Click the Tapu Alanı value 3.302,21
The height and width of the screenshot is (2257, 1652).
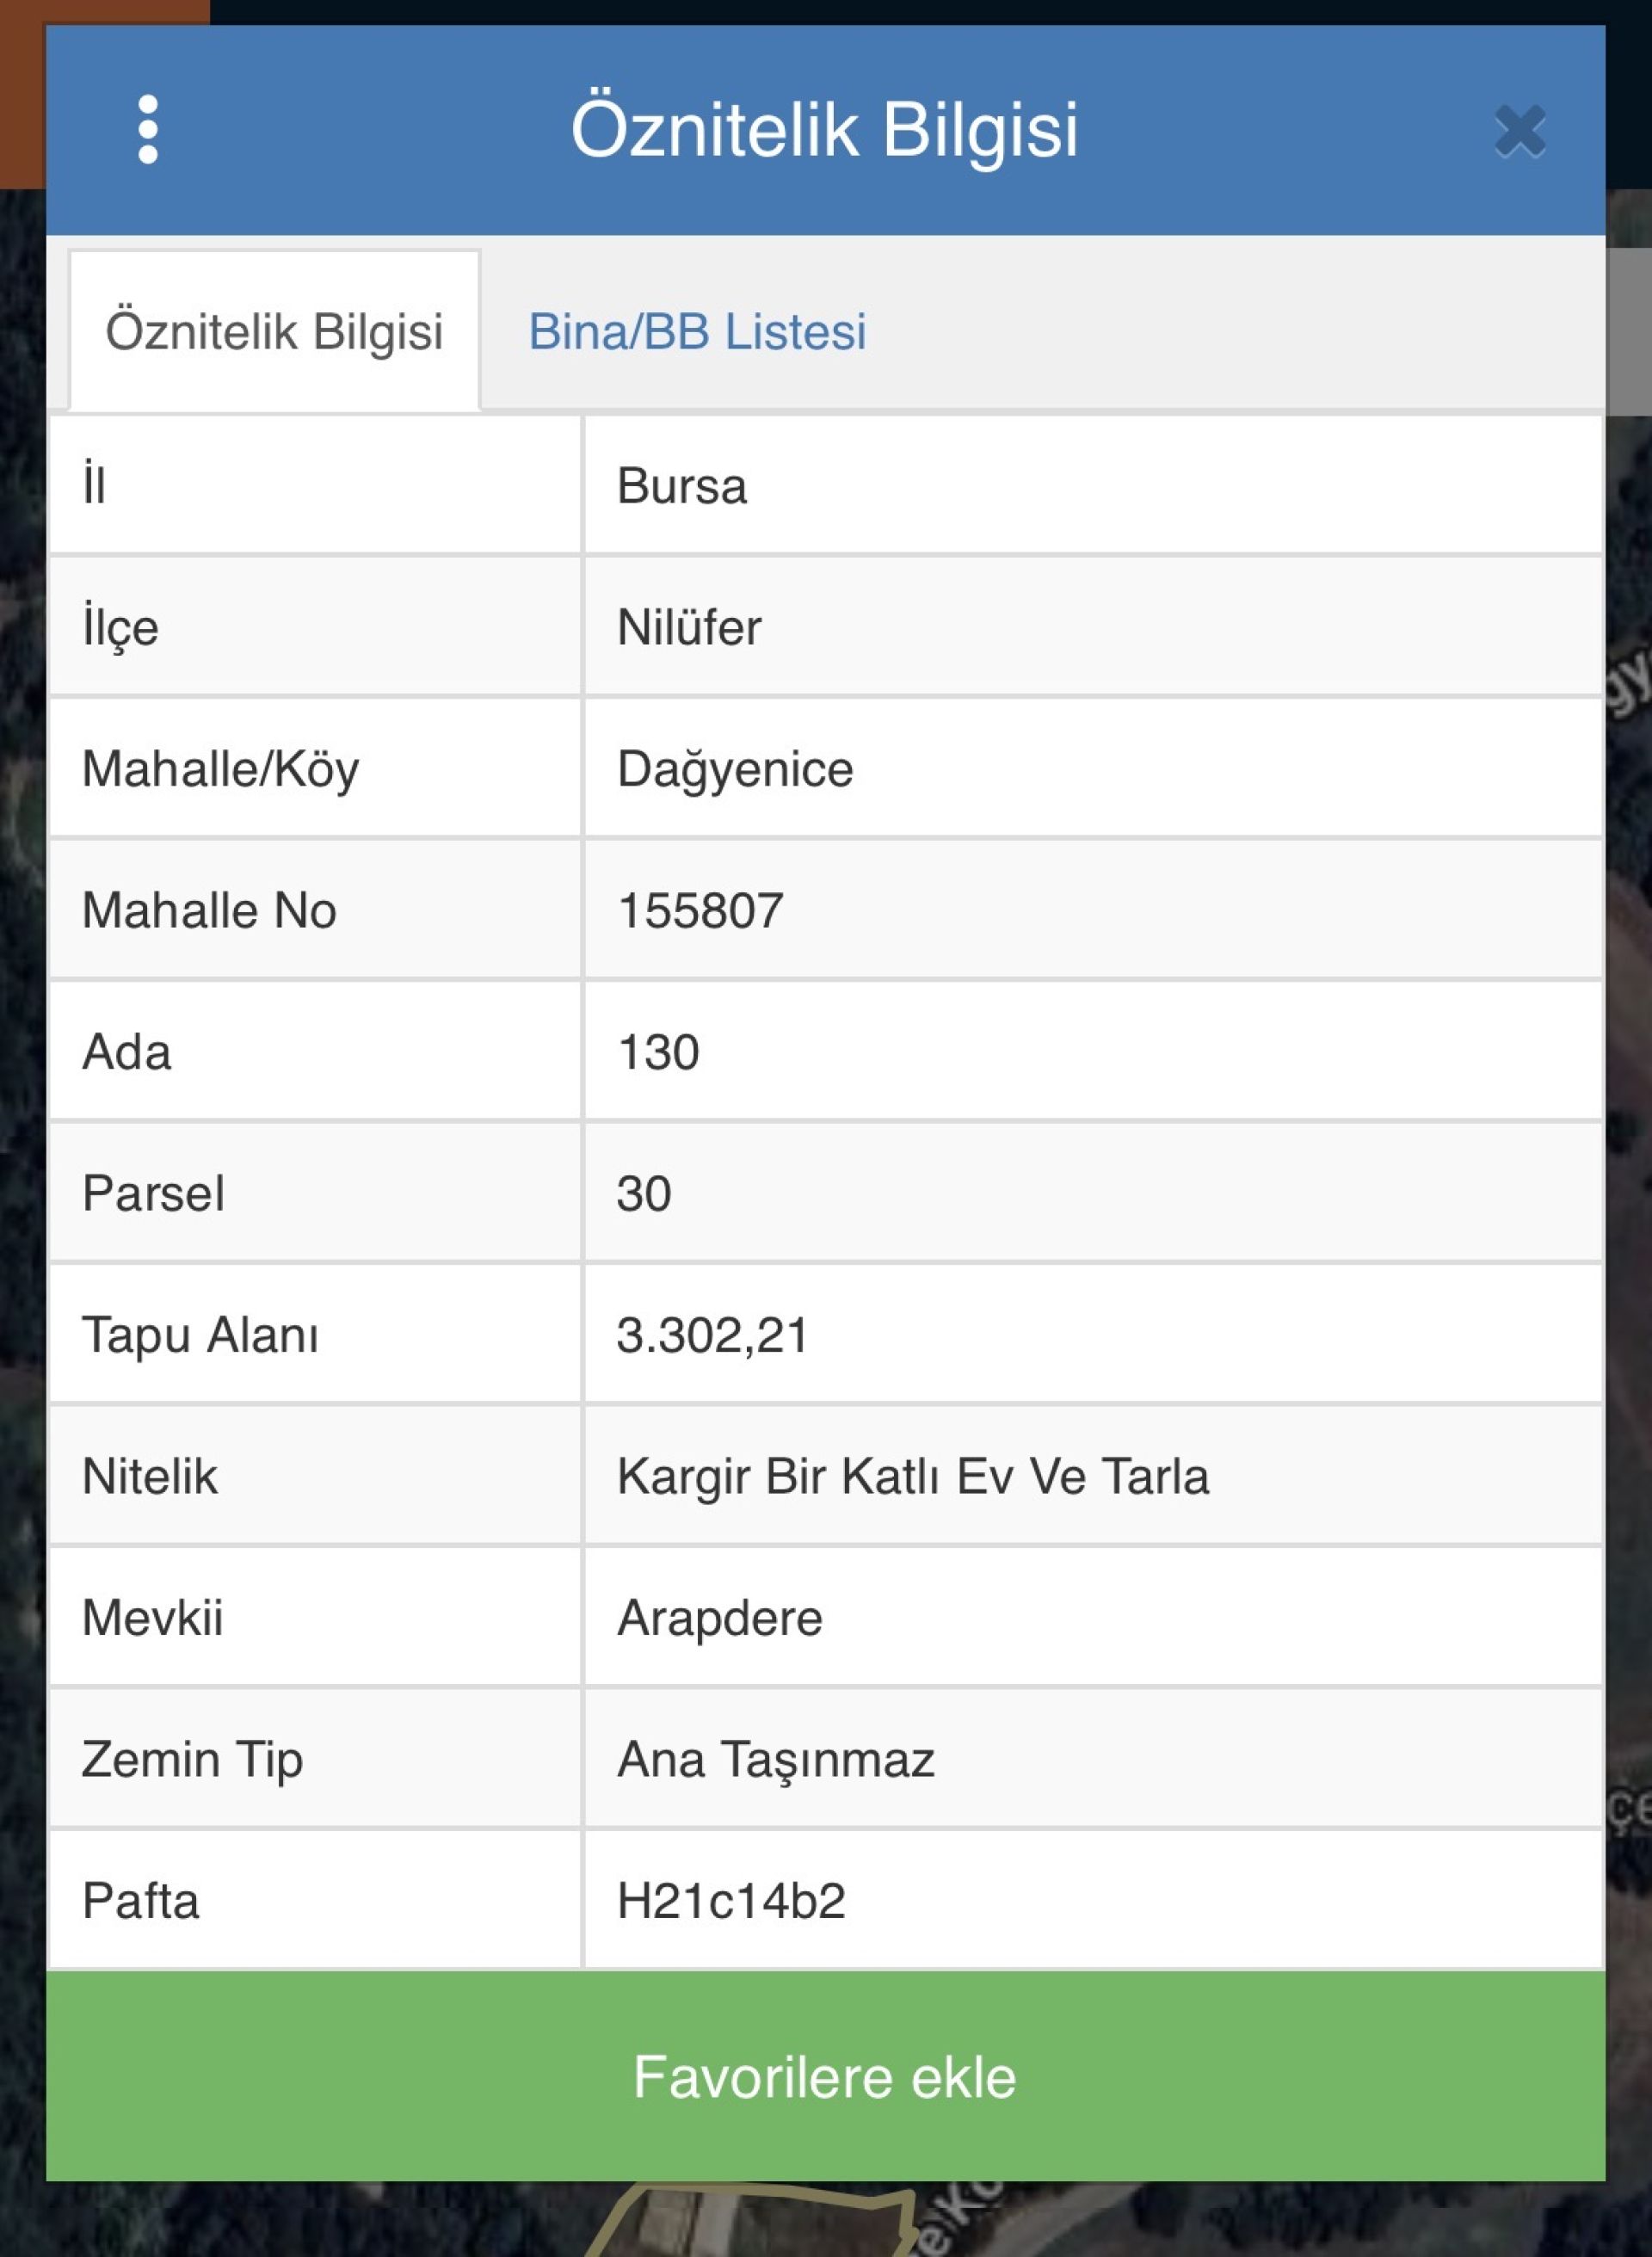coord(712,1335)
